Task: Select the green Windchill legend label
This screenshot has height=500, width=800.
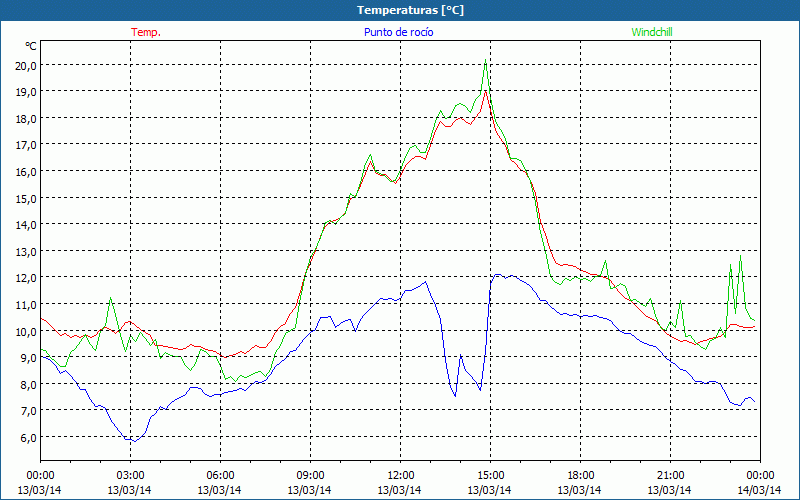Action: (x=652, y=32)
